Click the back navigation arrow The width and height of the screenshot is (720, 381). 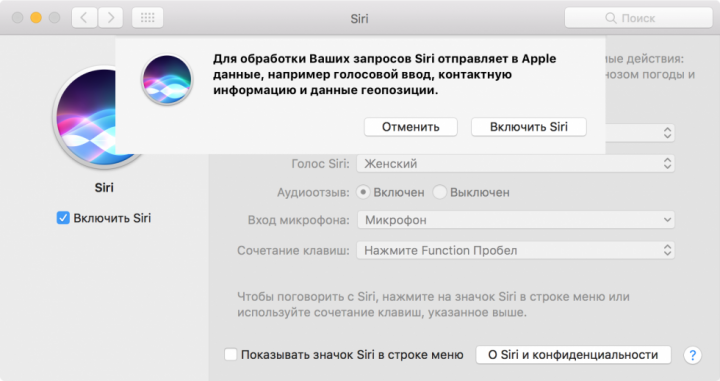coord(84,18)
